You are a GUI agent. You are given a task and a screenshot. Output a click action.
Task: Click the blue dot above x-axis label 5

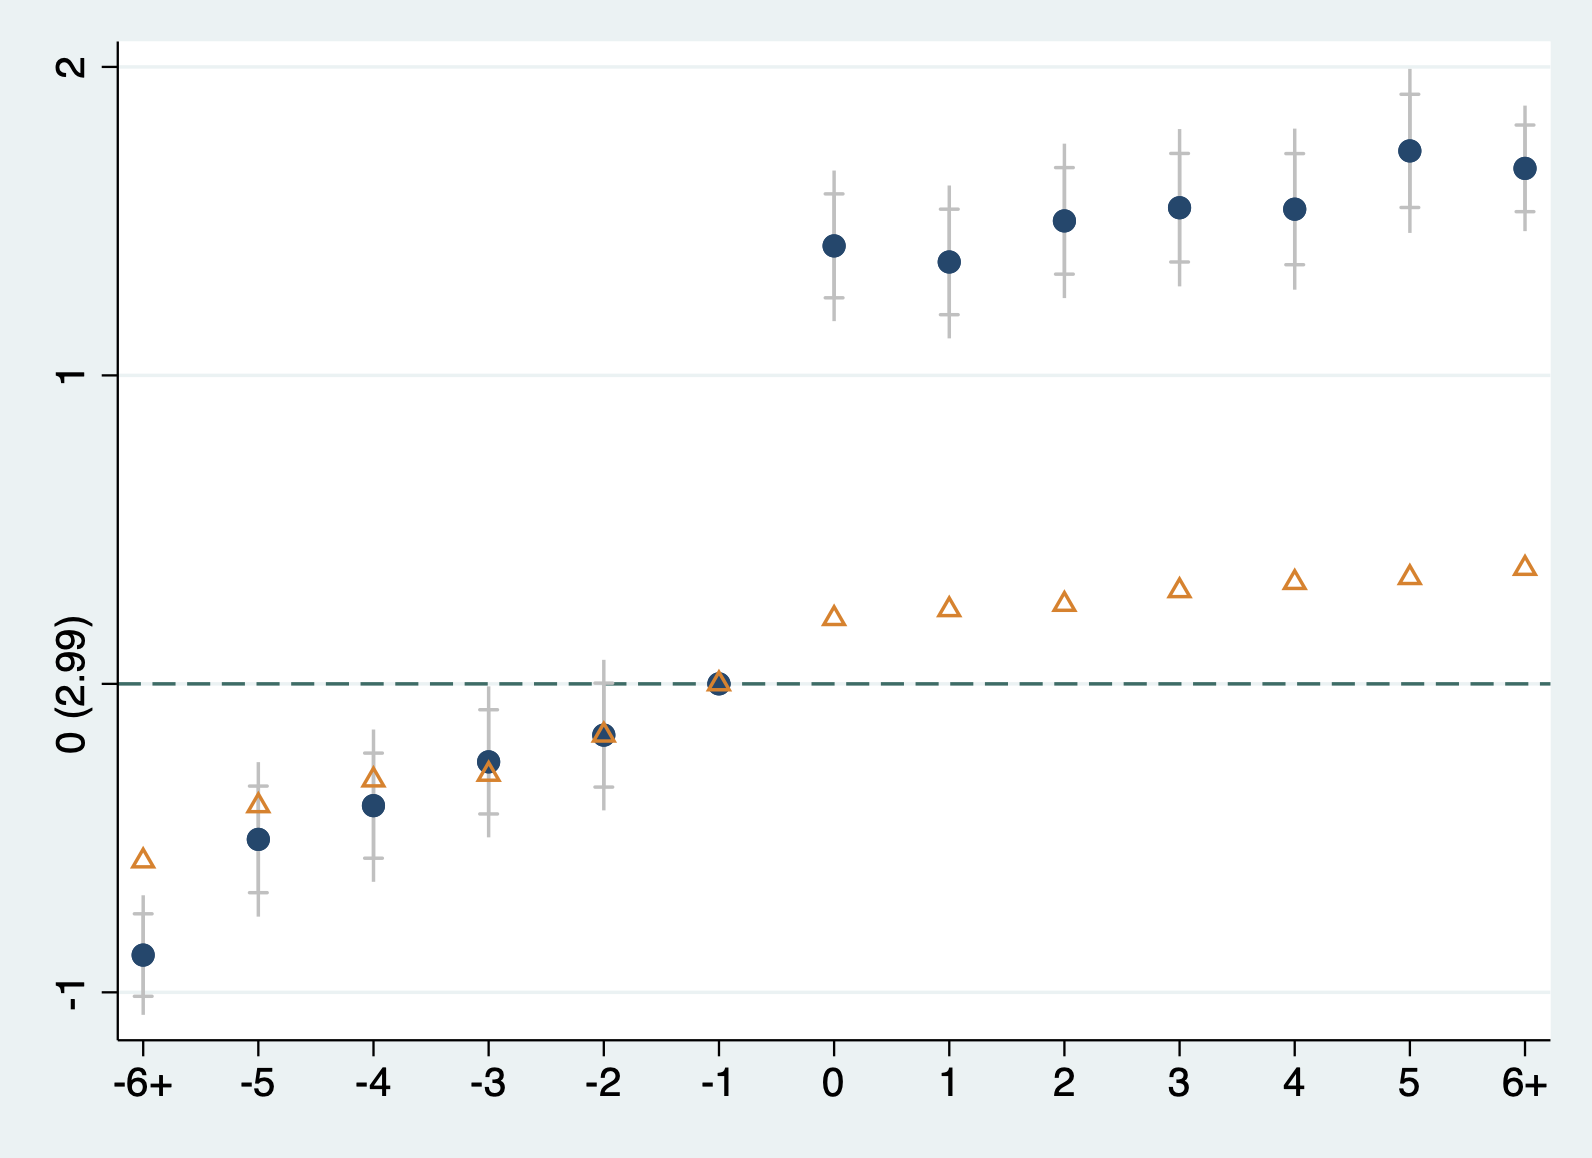tap(1410, 151)
